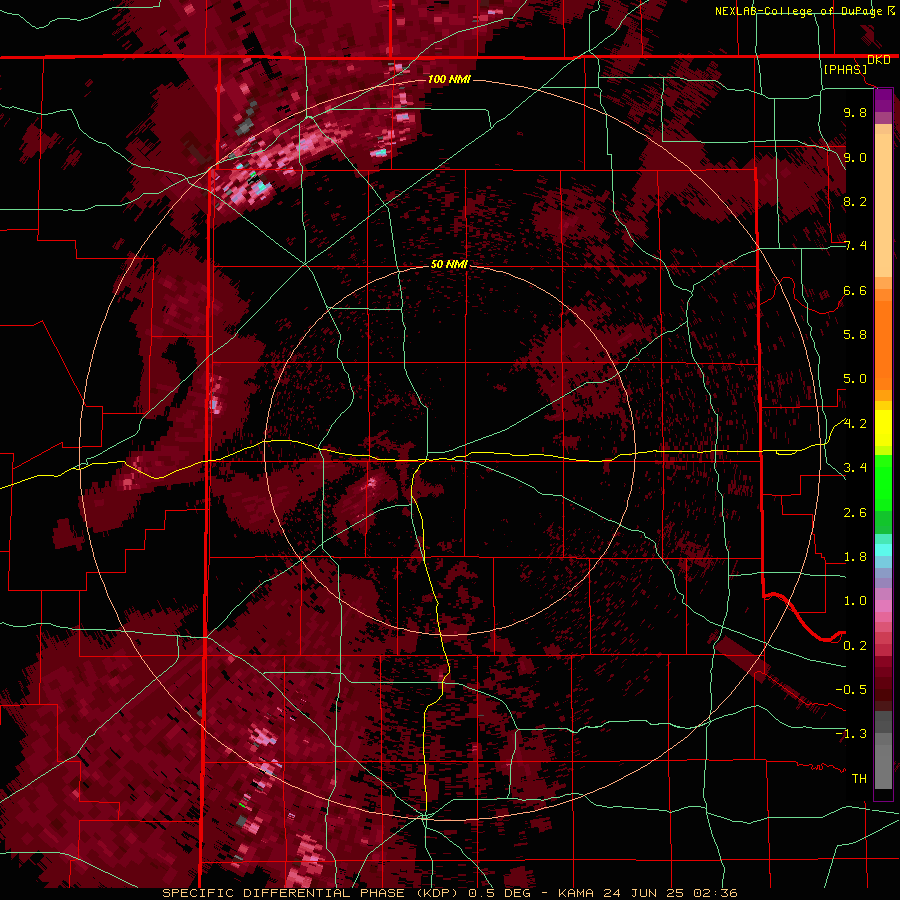
Task: Click the logo mark after DuPage
Action: pyautogui.click(x=890, y=11)
